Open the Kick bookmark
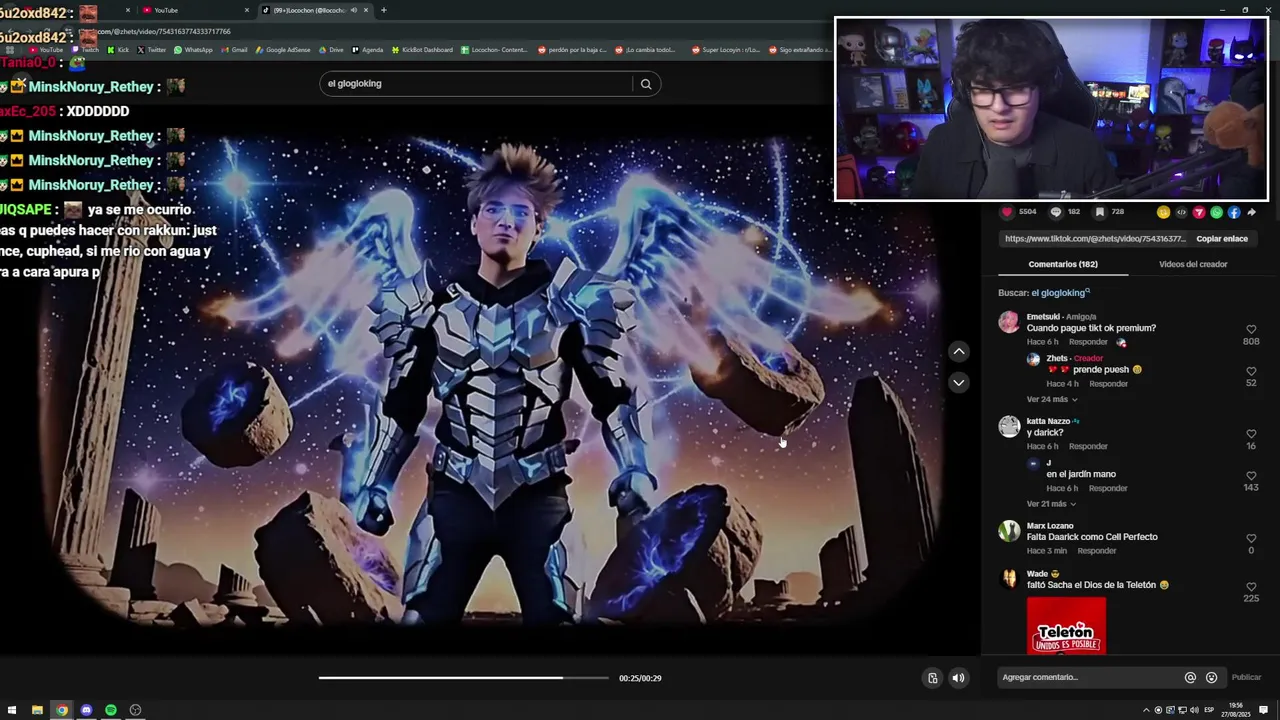The width and height of the screenshot is (1280, 720). [x=119, y=50]
